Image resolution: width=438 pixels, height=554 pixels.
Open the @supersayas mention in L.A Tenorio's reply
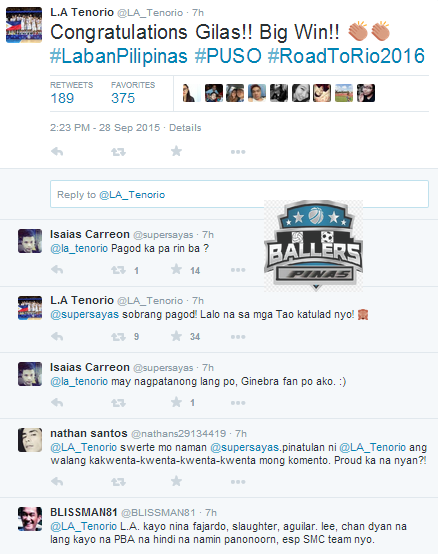pyautogui.click(x=85, y=314)
